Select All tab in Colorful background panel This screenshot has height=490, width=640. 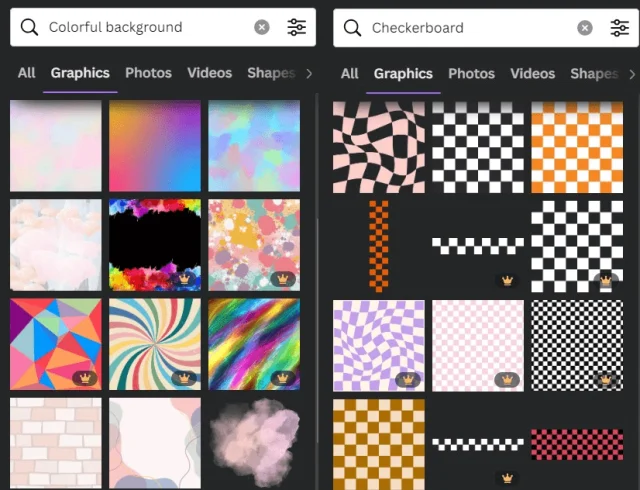point(27,73)
